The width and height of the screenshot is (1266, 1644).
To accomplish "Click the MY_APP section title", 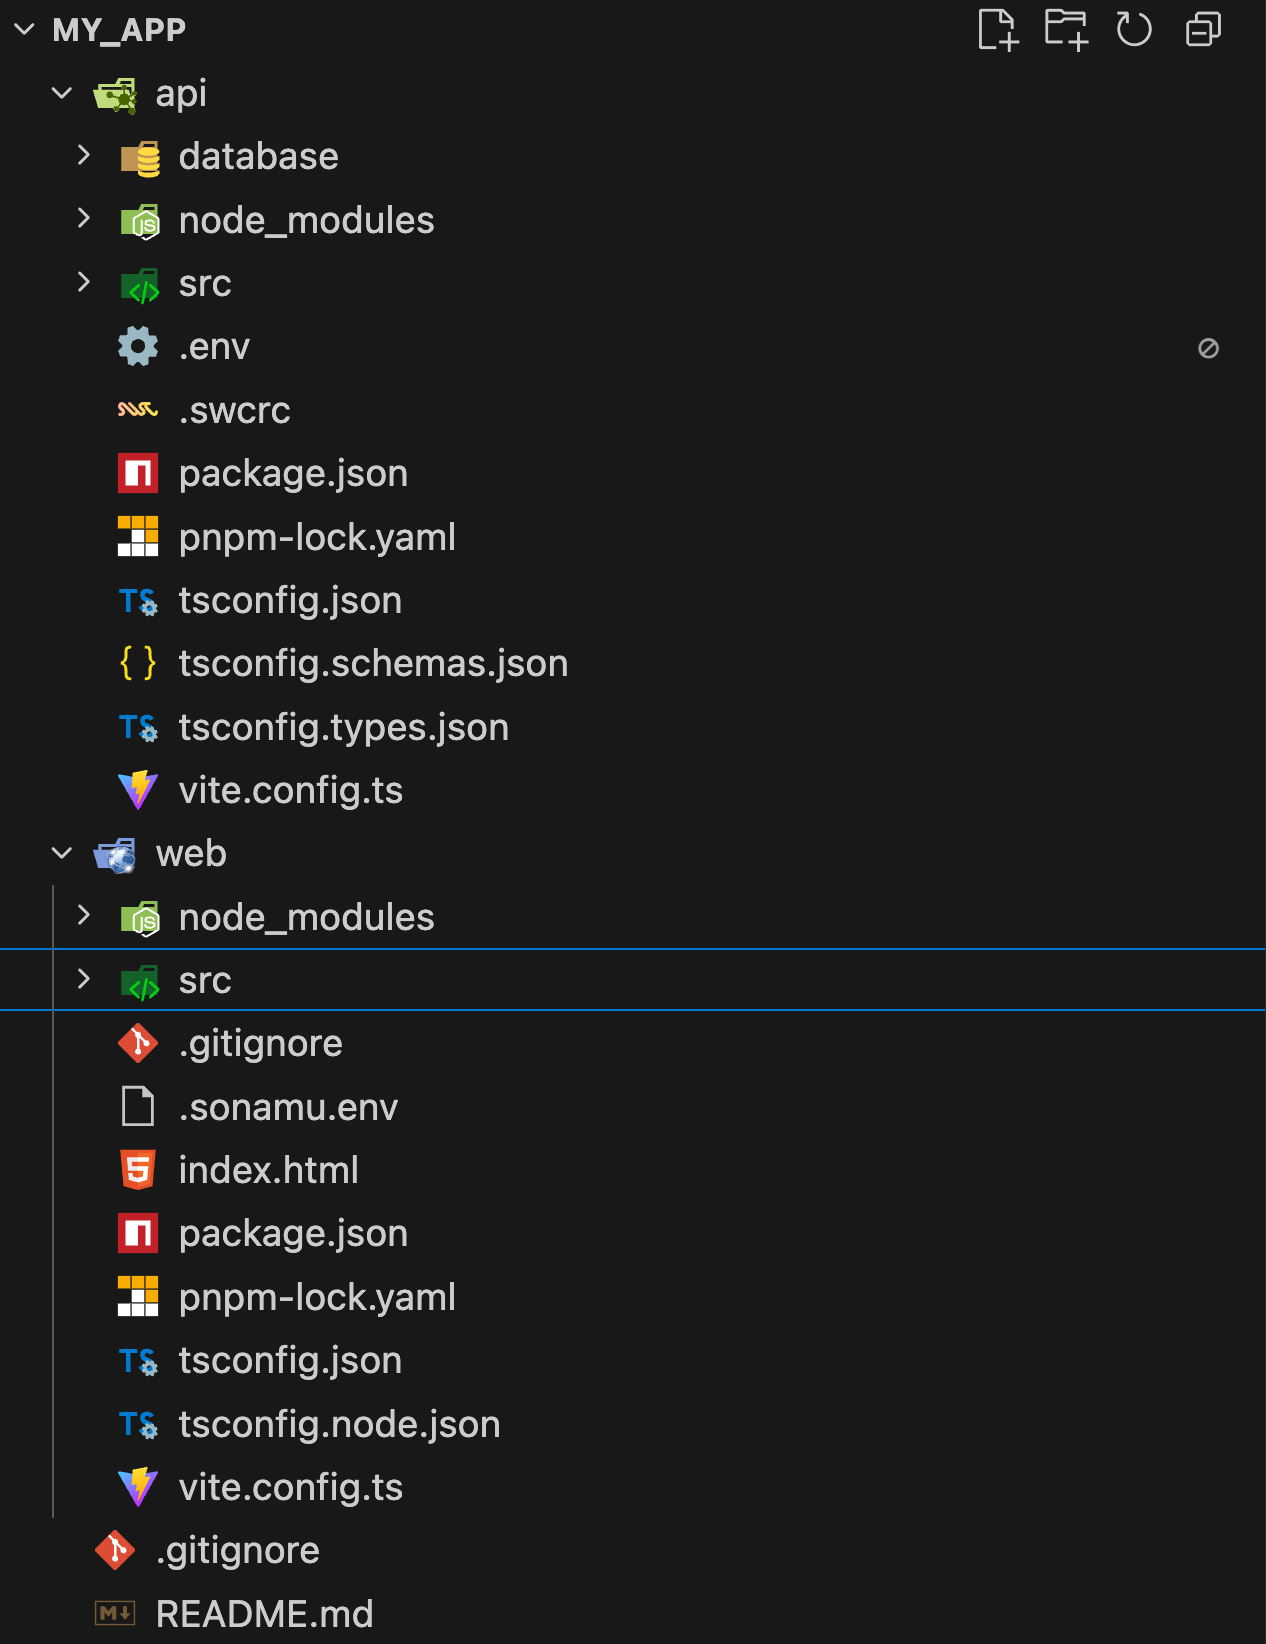I will (x=119, y=30).
